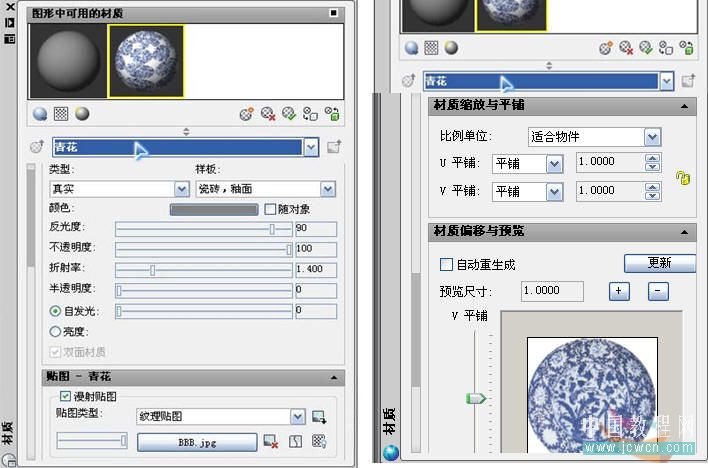The width and height of the screenshot is (708, 468).
Task: Collapse the 材质缩放与平铺 section
Action: coord(685,107)
